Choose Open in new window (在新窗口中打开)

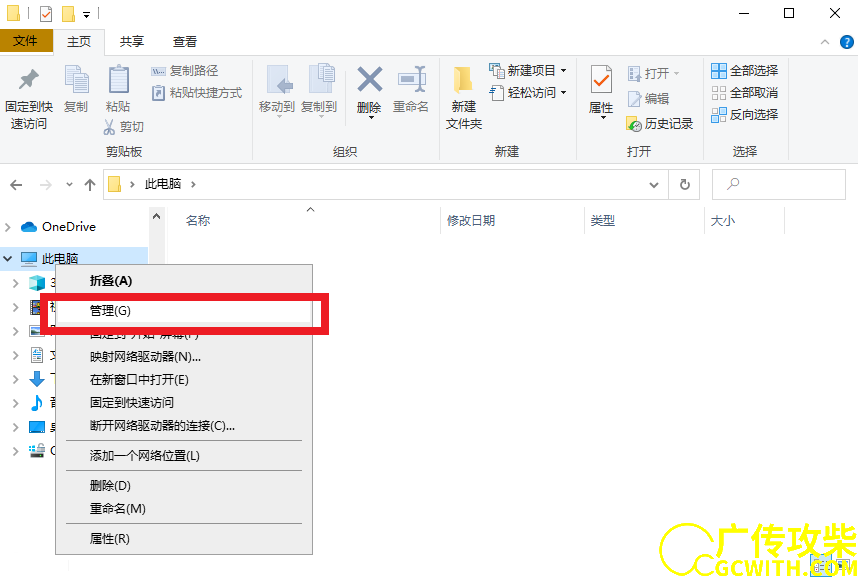click(x=184, y=380)
